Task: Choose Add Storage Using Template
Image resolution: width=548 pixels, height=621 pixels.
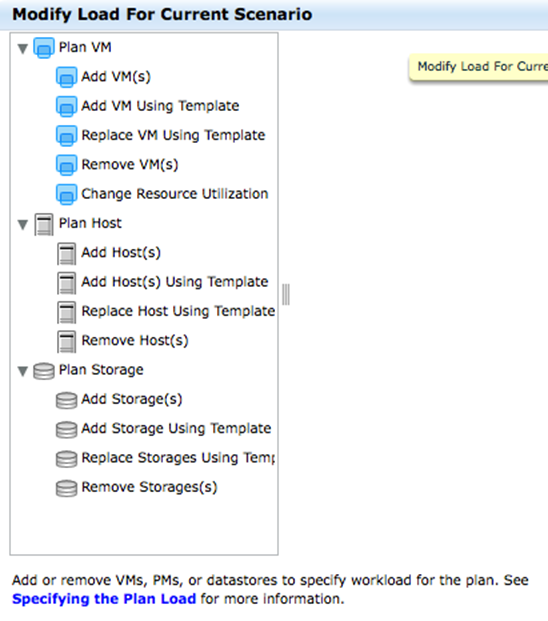Action: coord(176,429)
